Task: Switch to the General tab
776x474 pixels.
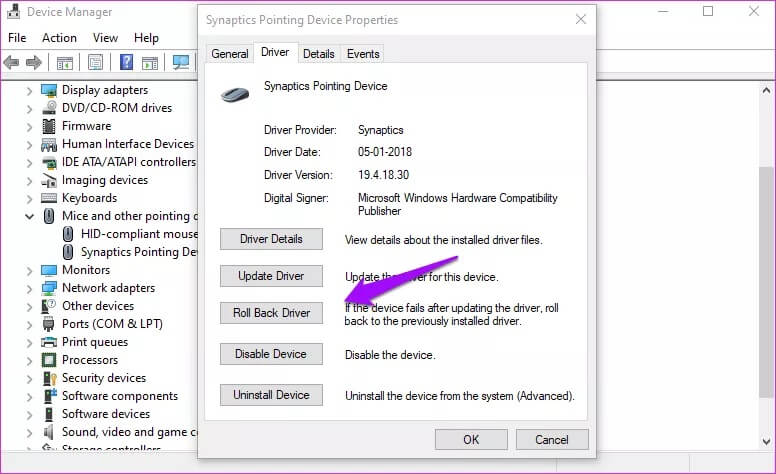Action: [230, 54]
